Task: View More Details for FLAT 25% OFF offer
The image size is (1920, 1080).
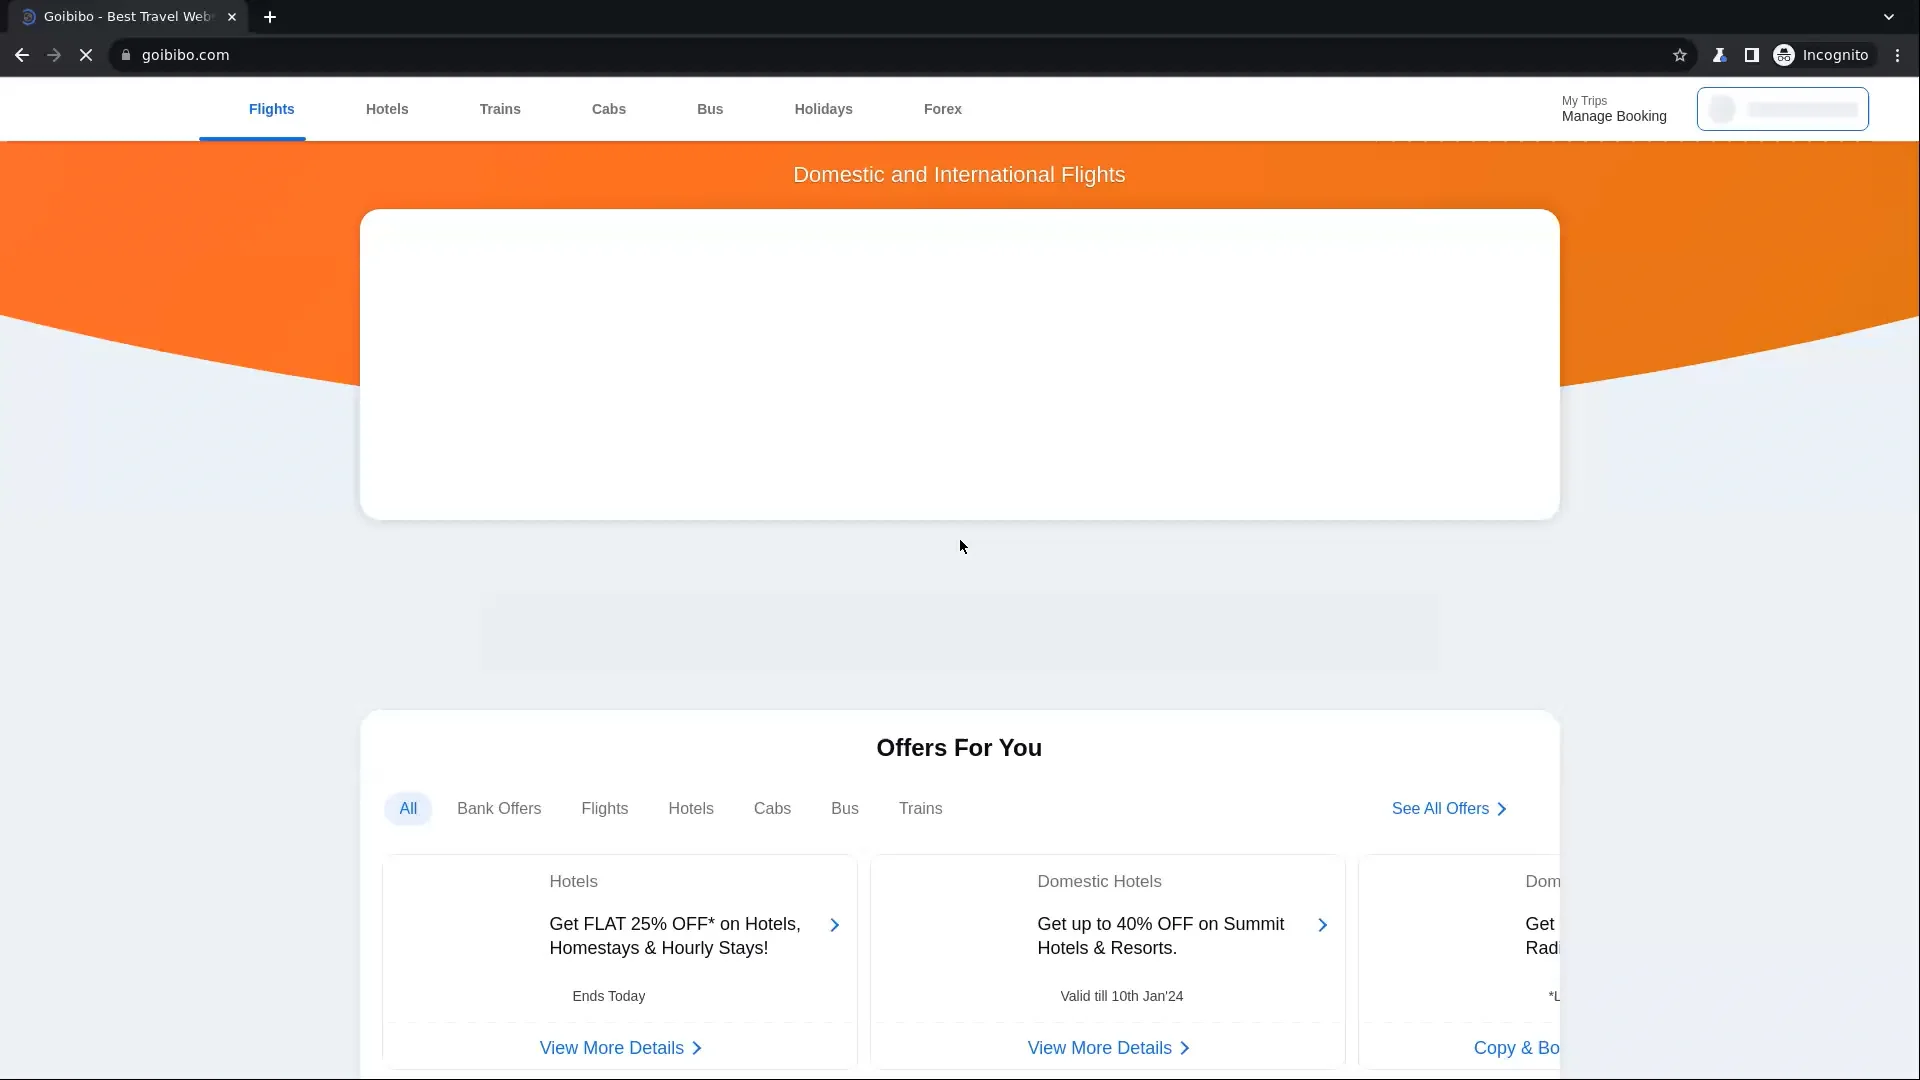Action: pyautogui.click(x=621, y=1048)
